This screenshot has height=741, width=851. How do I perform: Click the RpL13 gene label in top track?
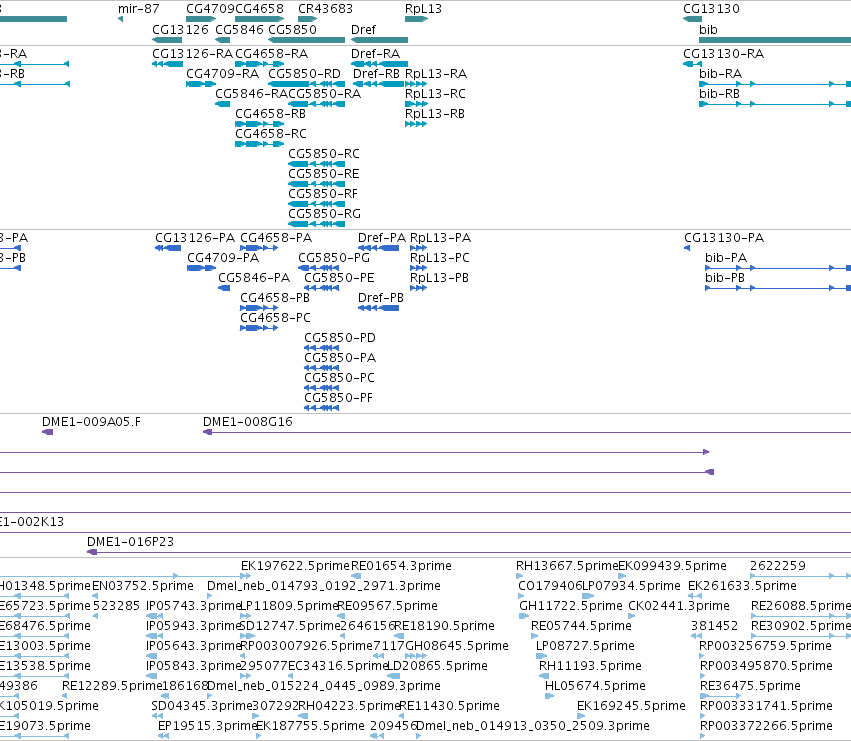423,9
